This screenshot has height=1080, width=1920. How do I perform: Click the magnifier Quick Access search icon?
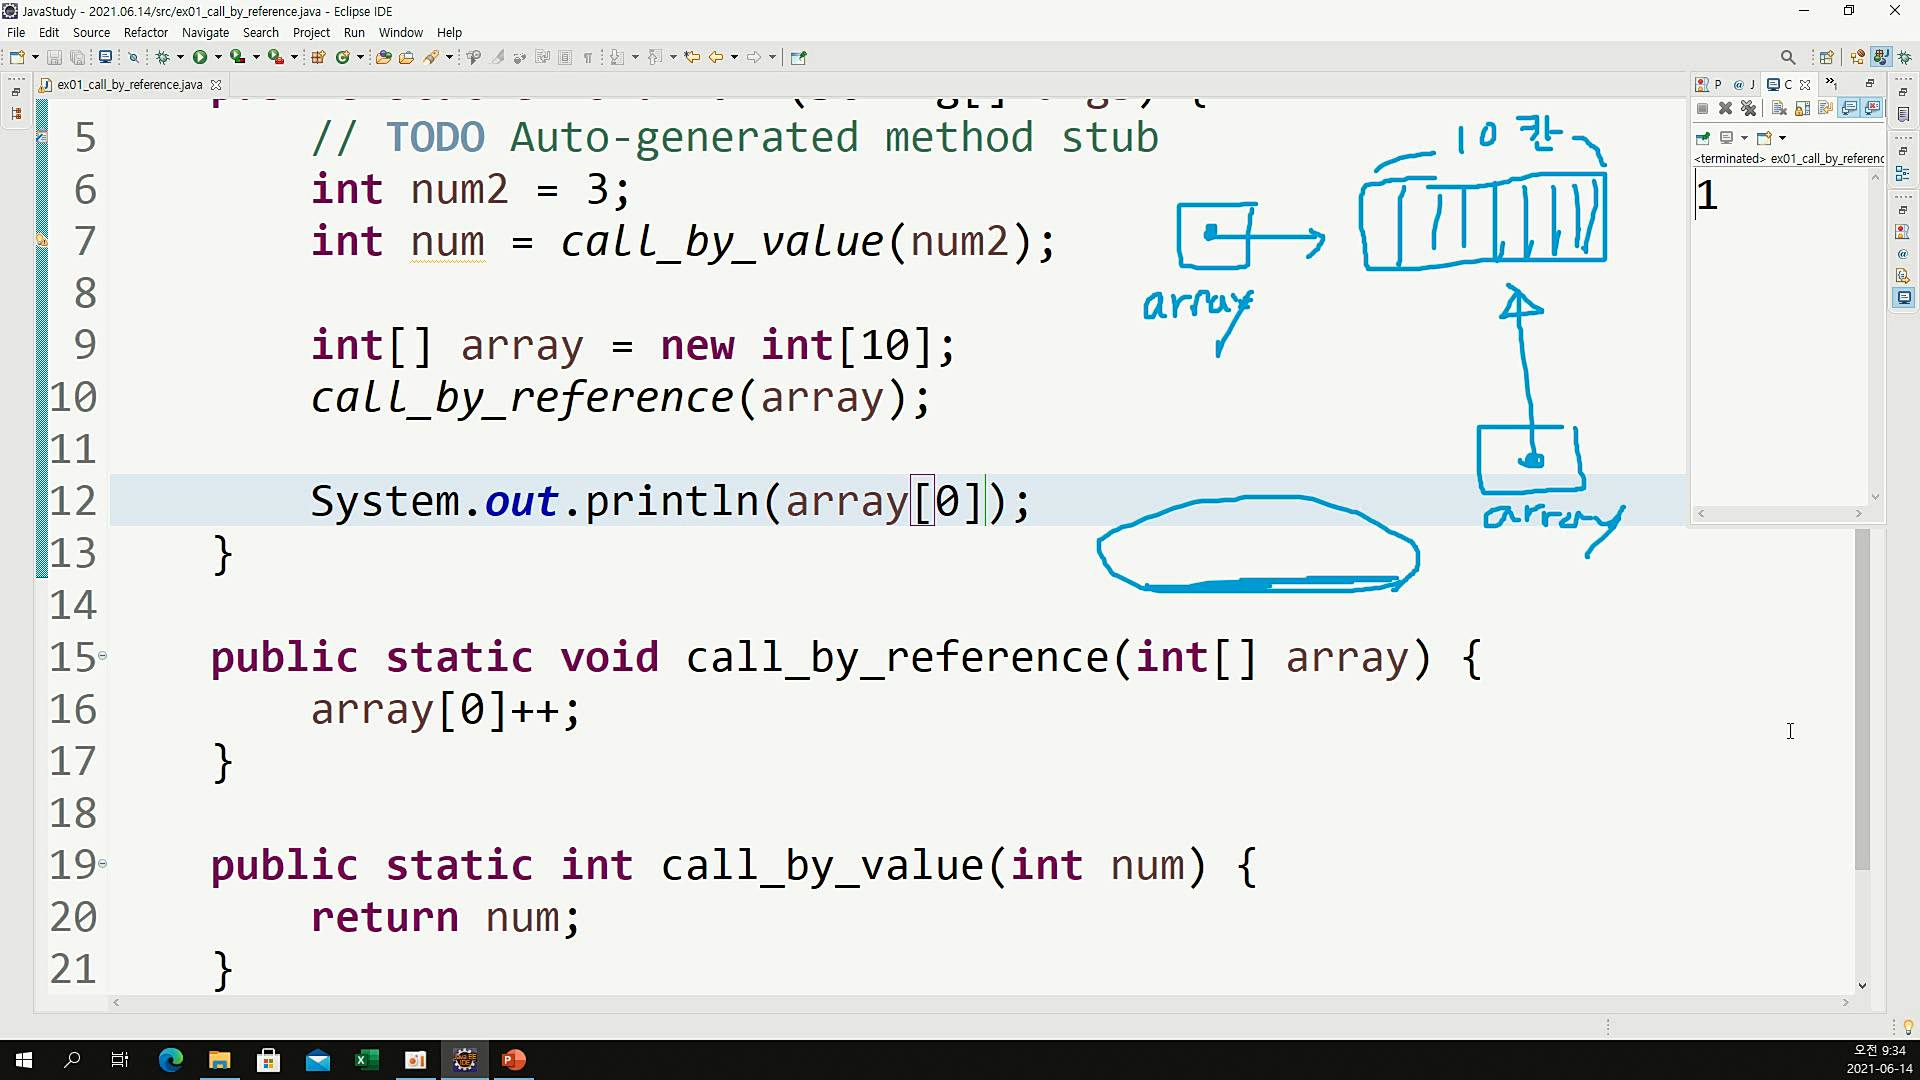pos(1788,57)
